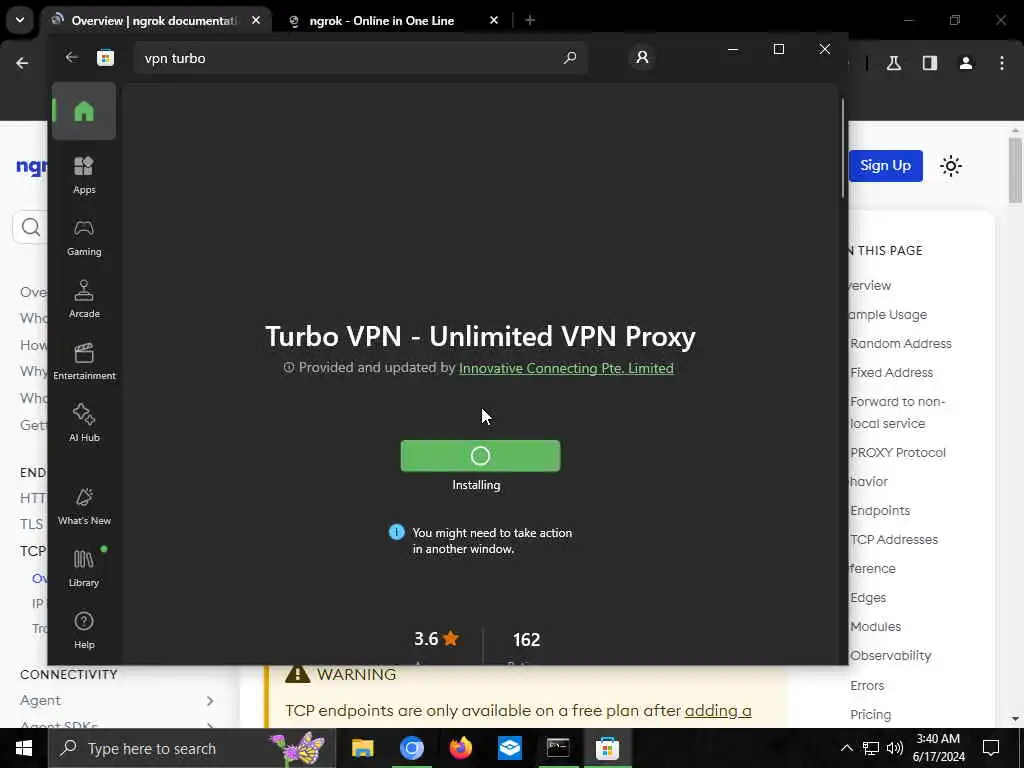Open Innovative Connecting Pte. Limited publisher link
Viewport: 1024px width, 768px height.
[566, 368]
